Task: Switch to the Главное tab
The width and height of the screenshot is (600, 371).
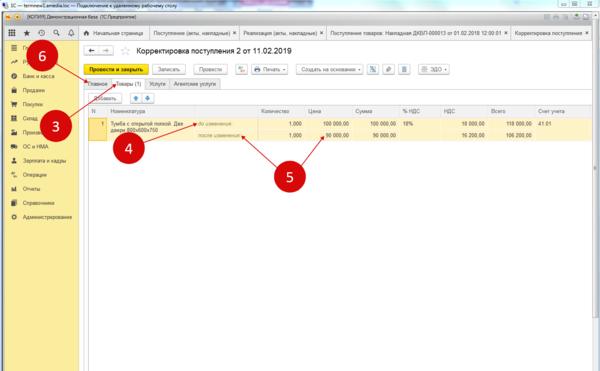Action: coord(98,84)
